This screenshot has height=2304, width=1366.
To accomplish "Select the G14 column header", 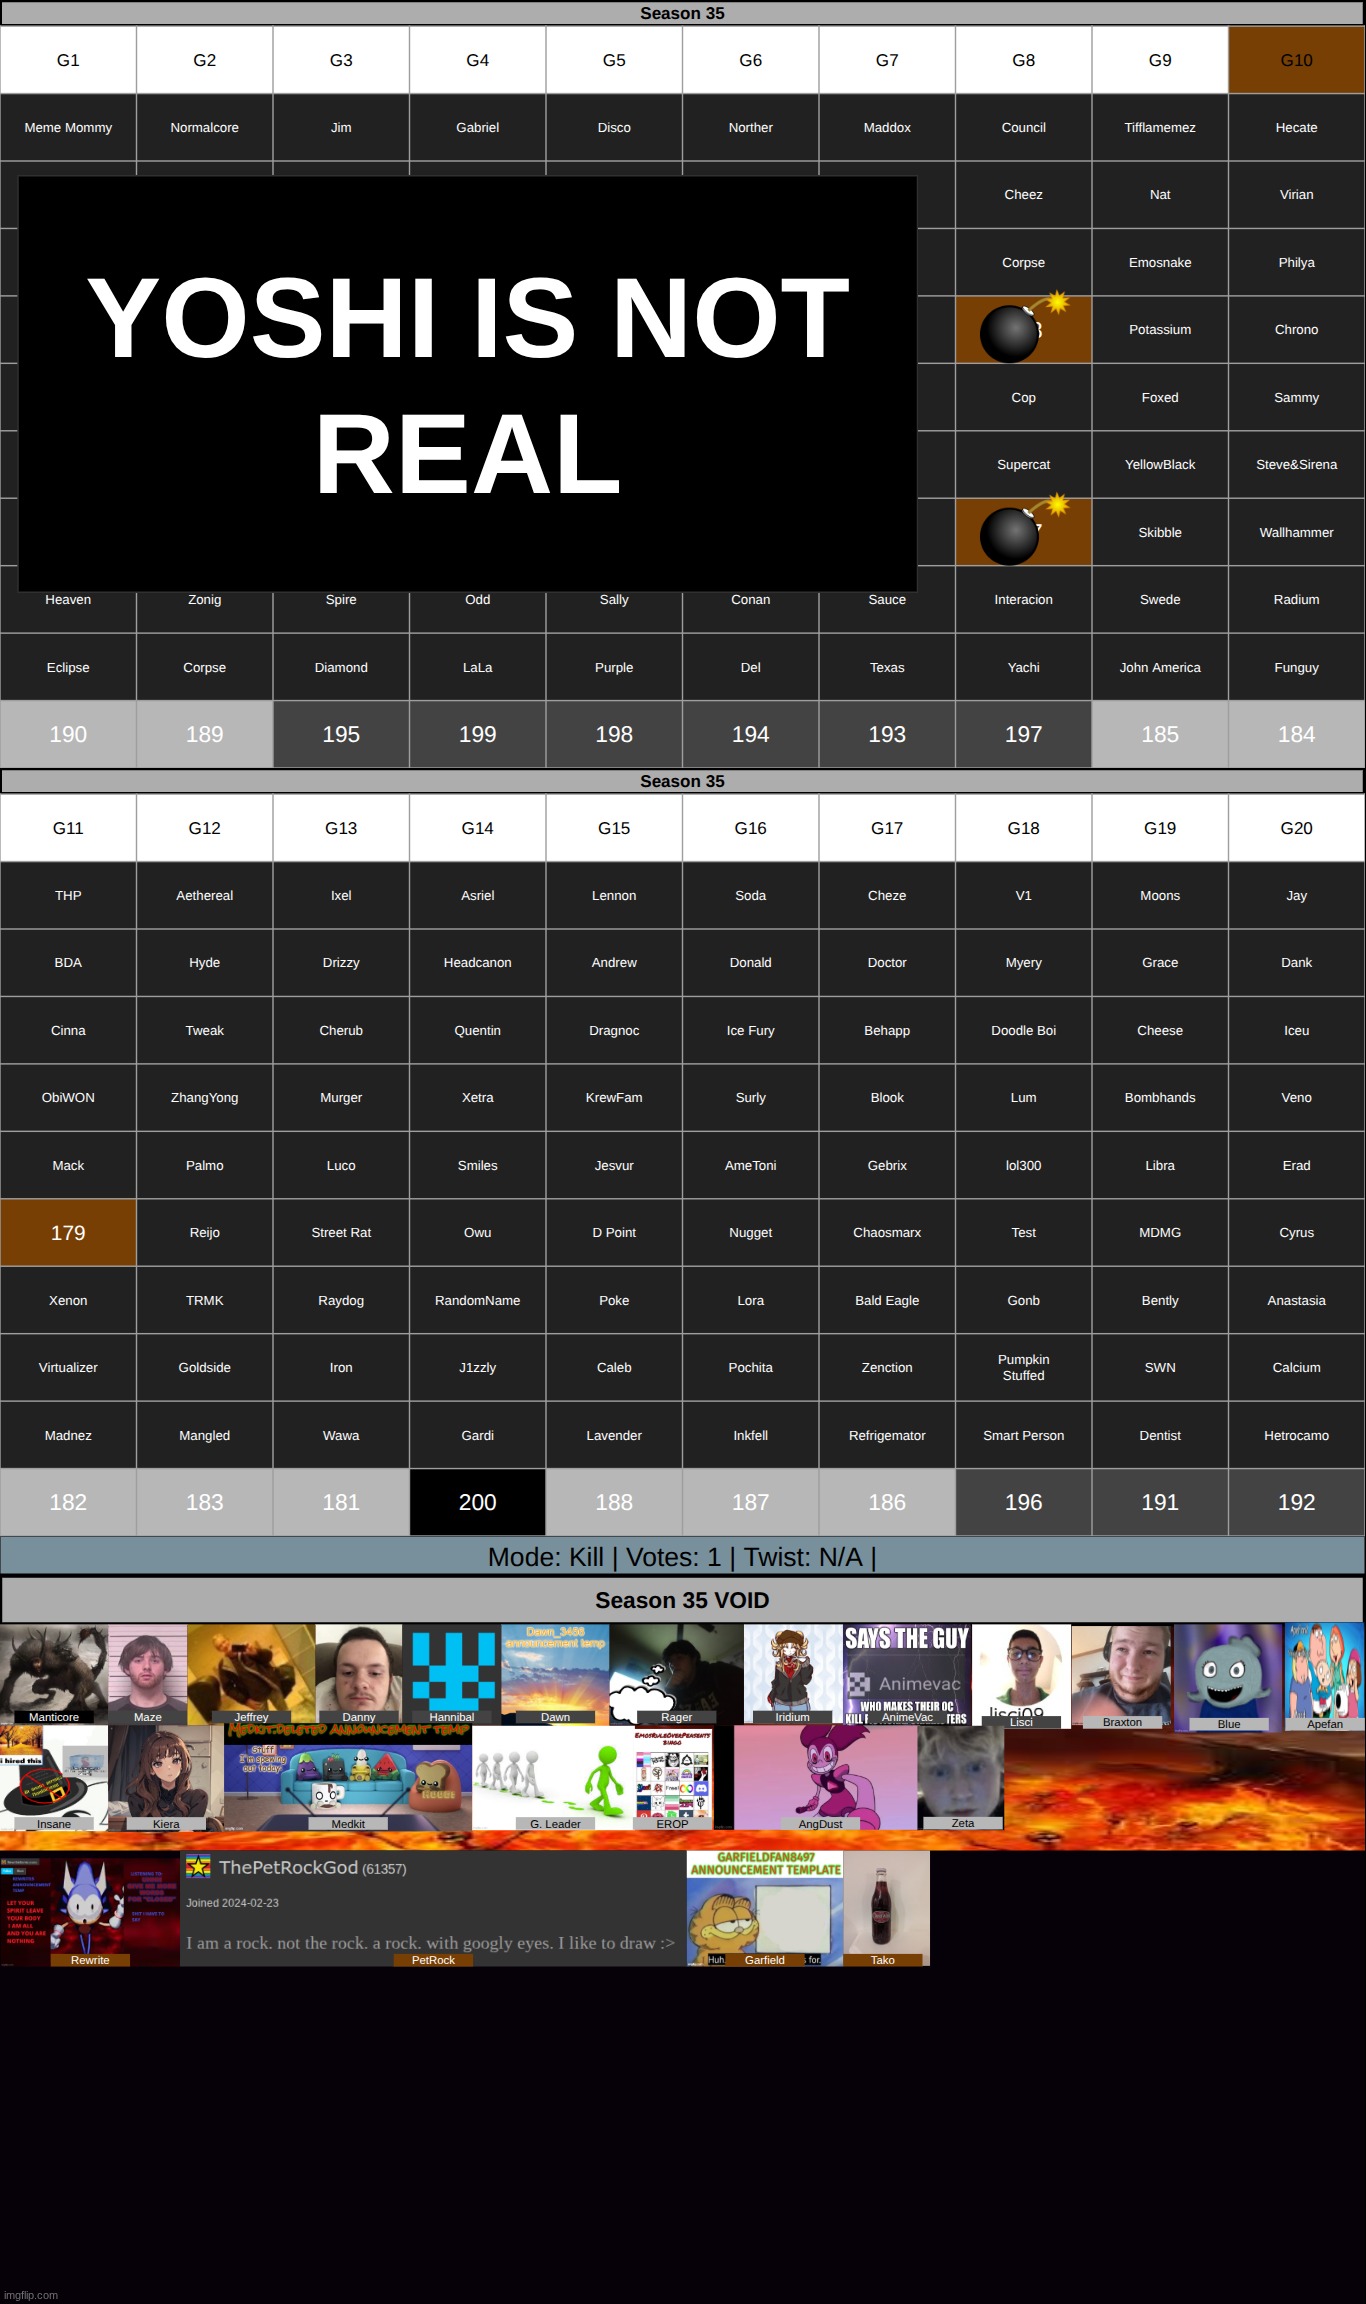I will click(x=477, y=828).
